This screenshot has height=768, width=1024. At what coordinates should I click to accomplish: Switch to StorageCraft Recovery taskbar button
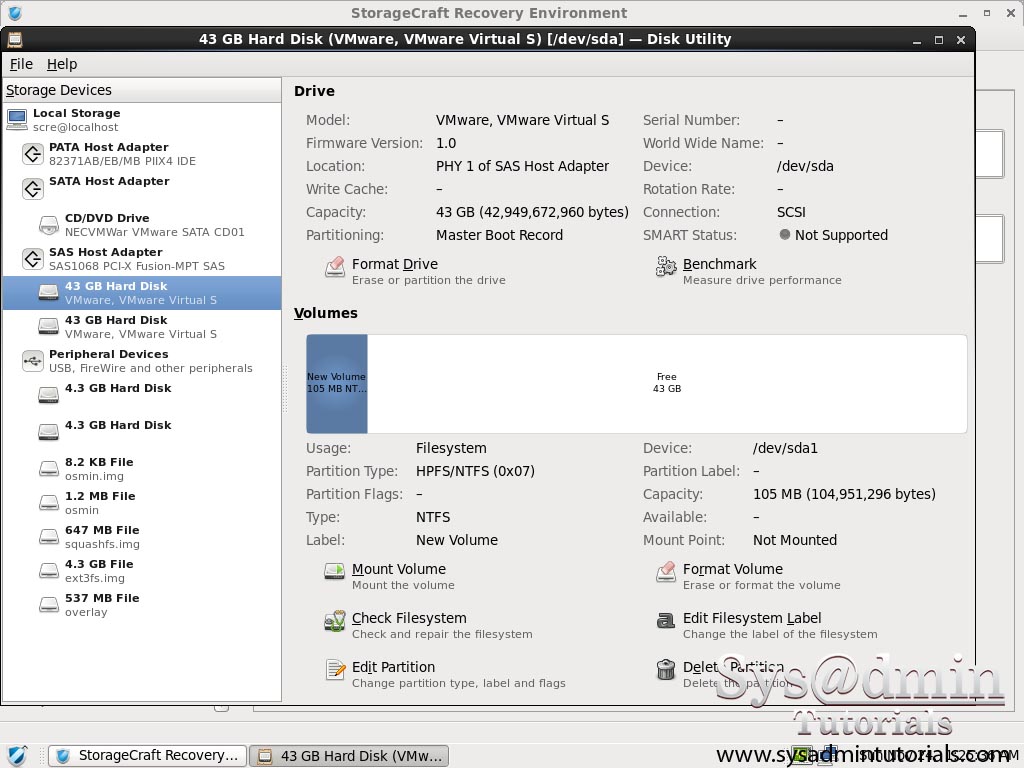point(148,756)
